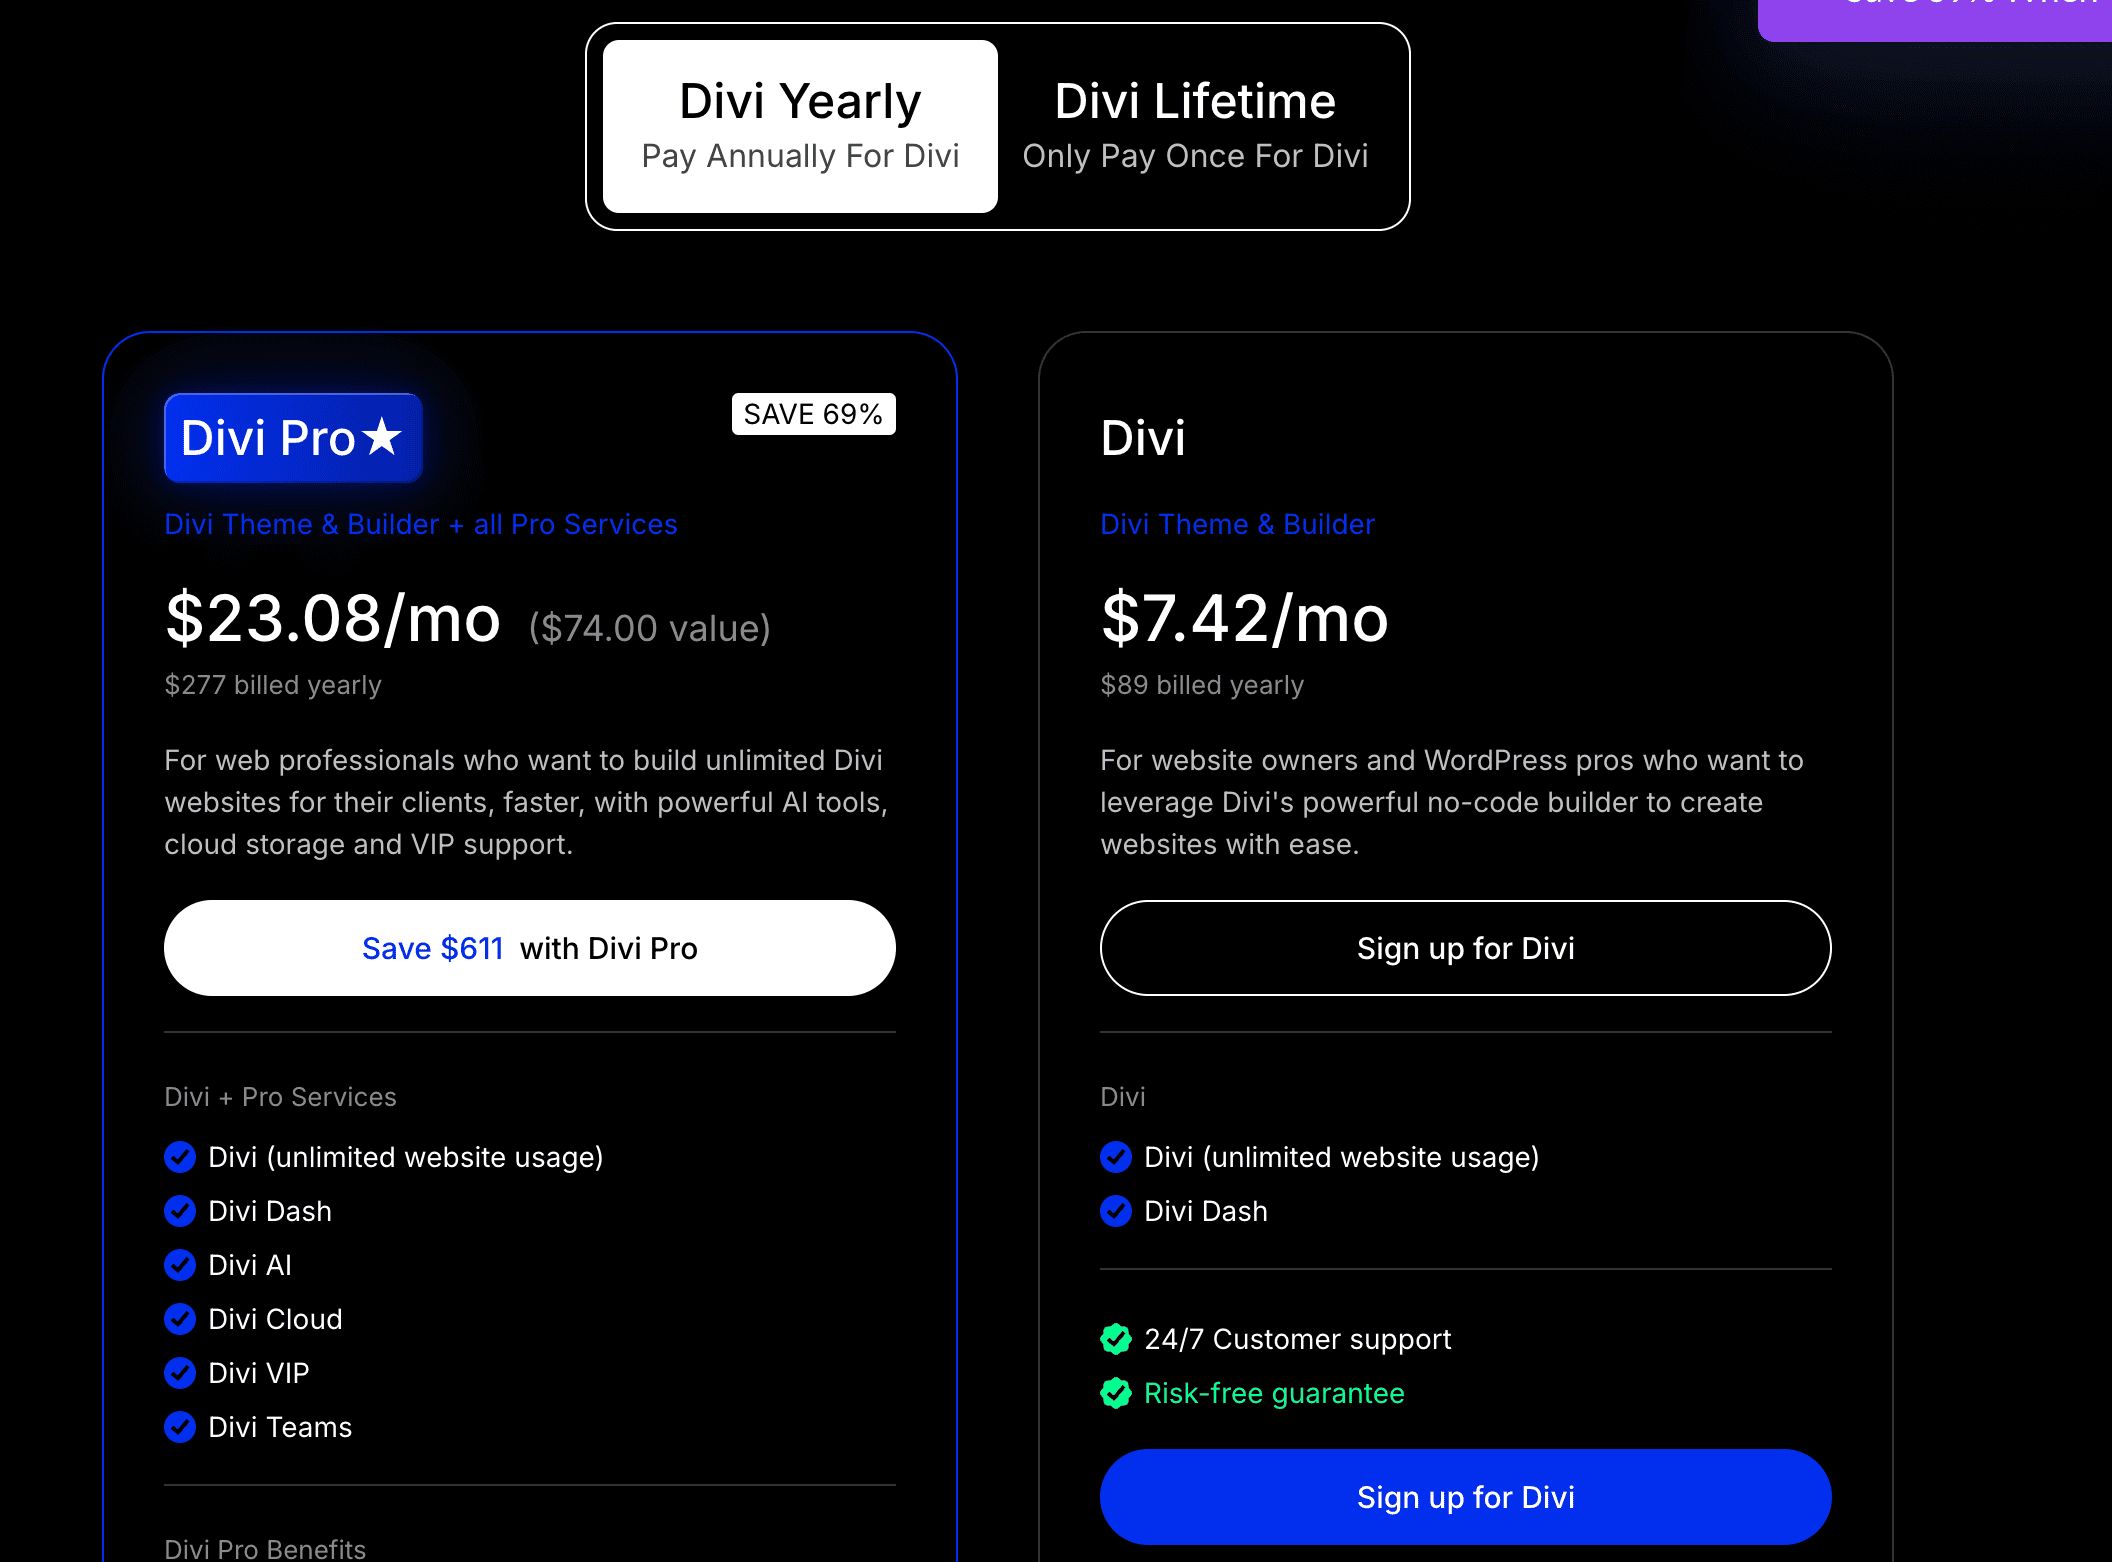The height and width of the screenshot is (1562, 2112).
Task: Click the $277 billed yearly text
Action: tap(273, 685)
